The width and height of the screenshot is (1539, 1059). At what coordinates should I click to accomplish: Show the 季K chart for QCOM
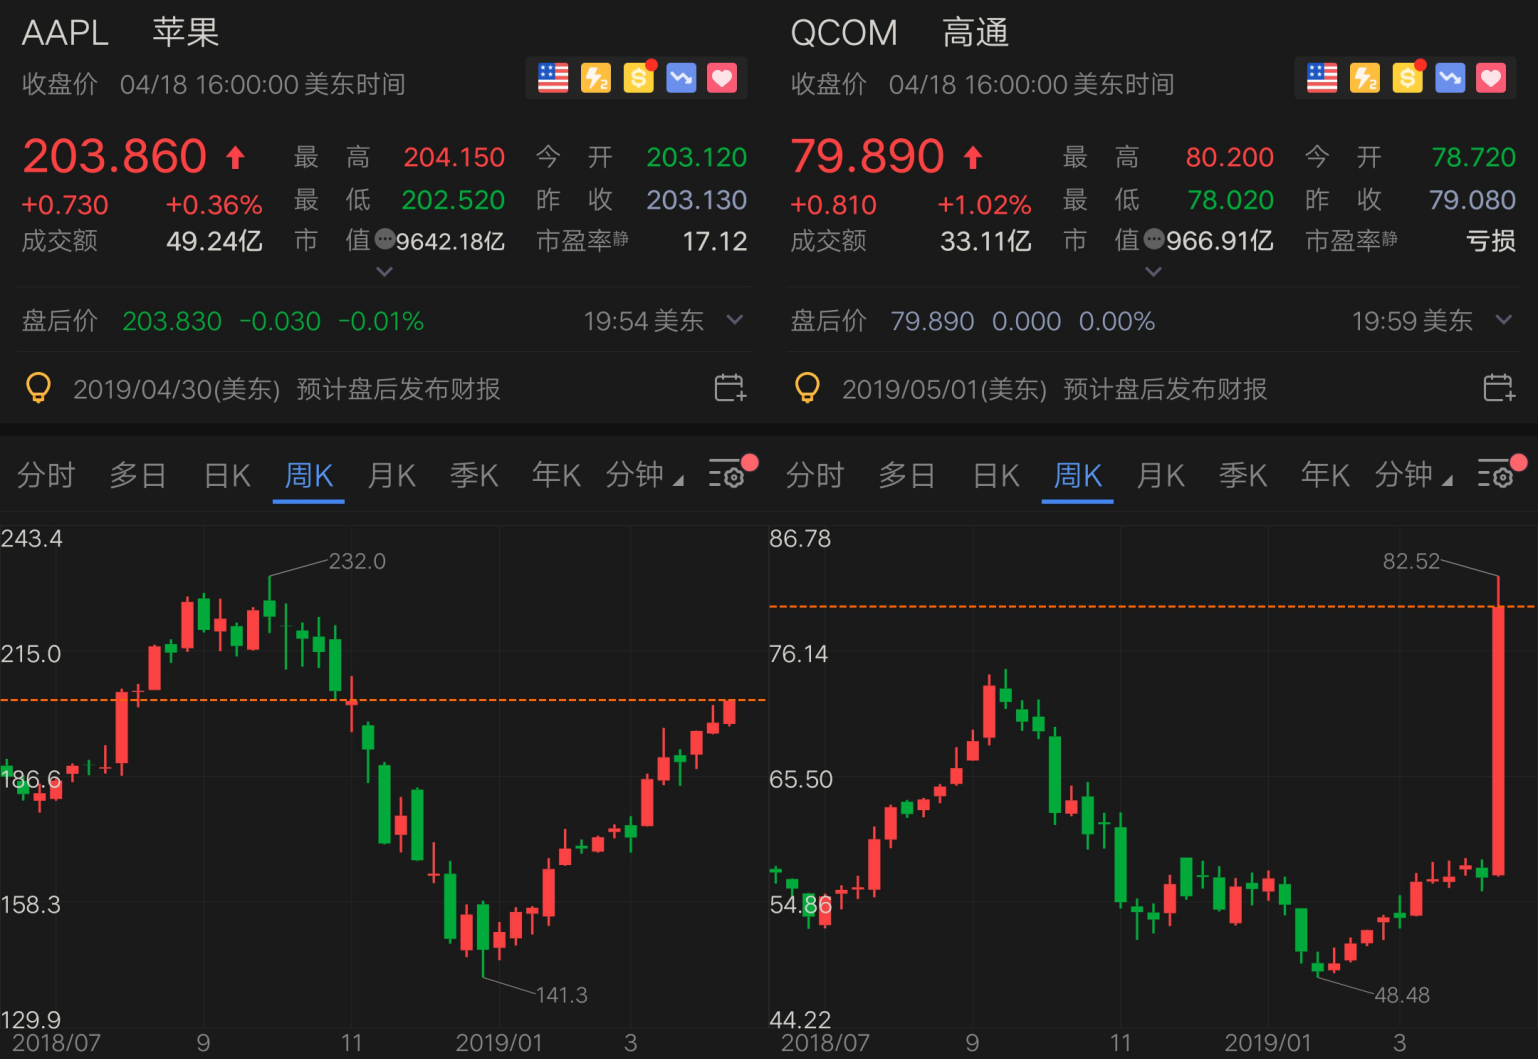pos(1243,475)
